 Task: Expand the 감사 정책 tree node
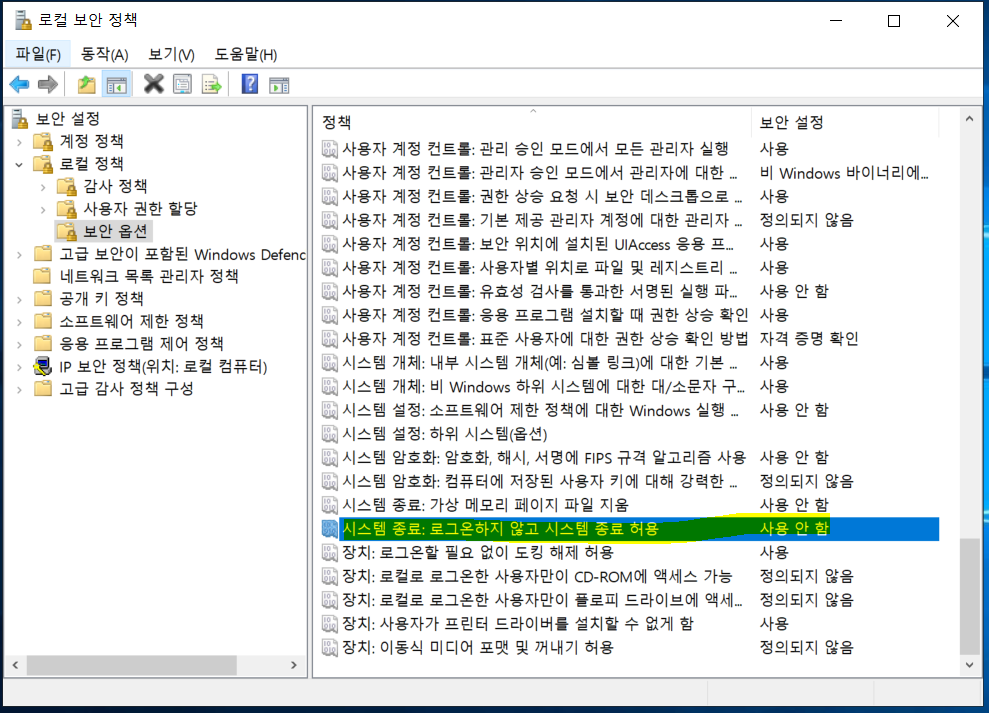tap(43, 187)
